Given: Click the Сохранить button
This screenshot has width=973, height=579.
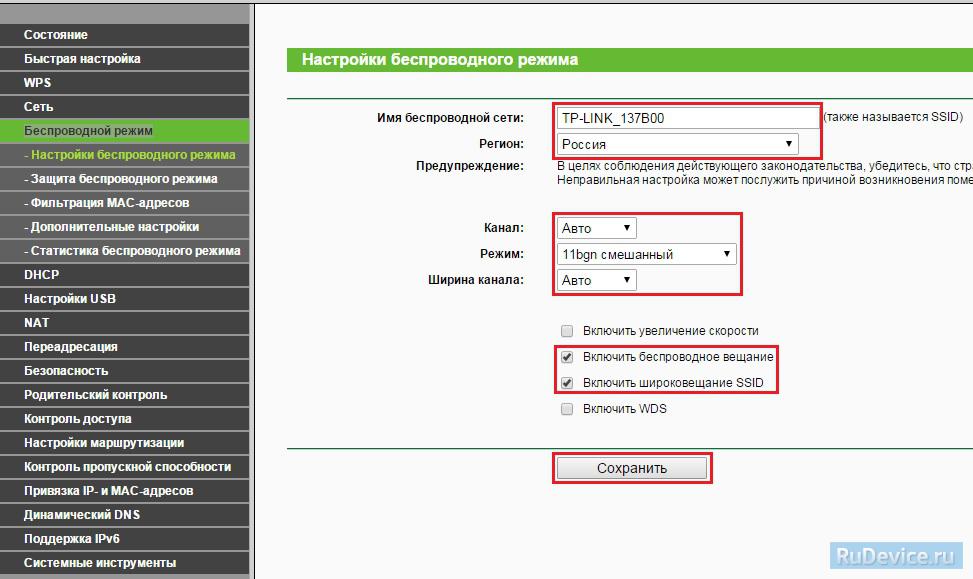Looking at the screenshot, I should click(632, 469).
